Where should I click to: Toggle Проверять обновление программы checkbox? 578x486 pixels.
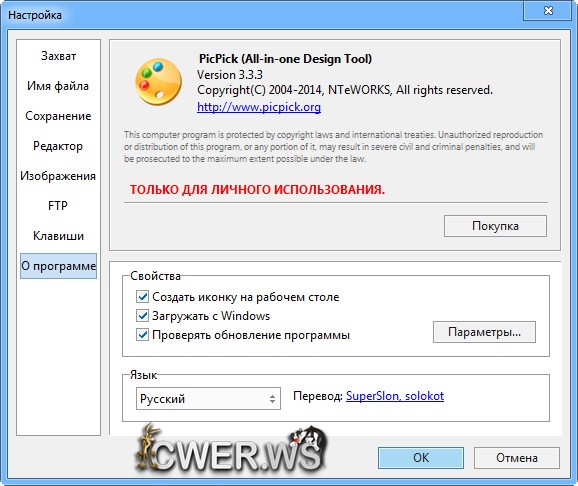[x=142, y=335]
